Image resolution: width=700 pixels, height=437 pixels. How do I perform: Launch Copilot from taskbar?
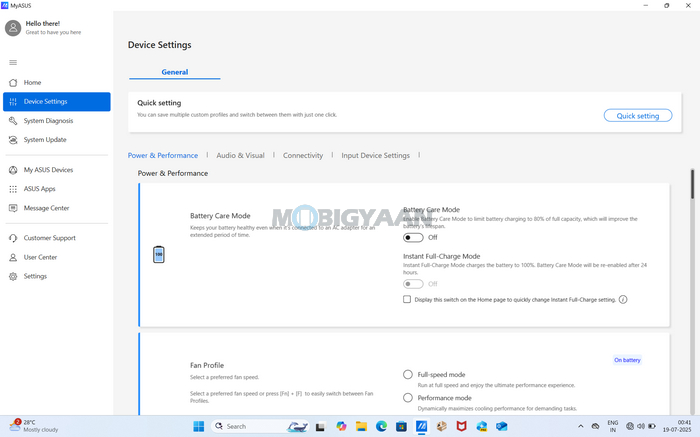[342, 426]
